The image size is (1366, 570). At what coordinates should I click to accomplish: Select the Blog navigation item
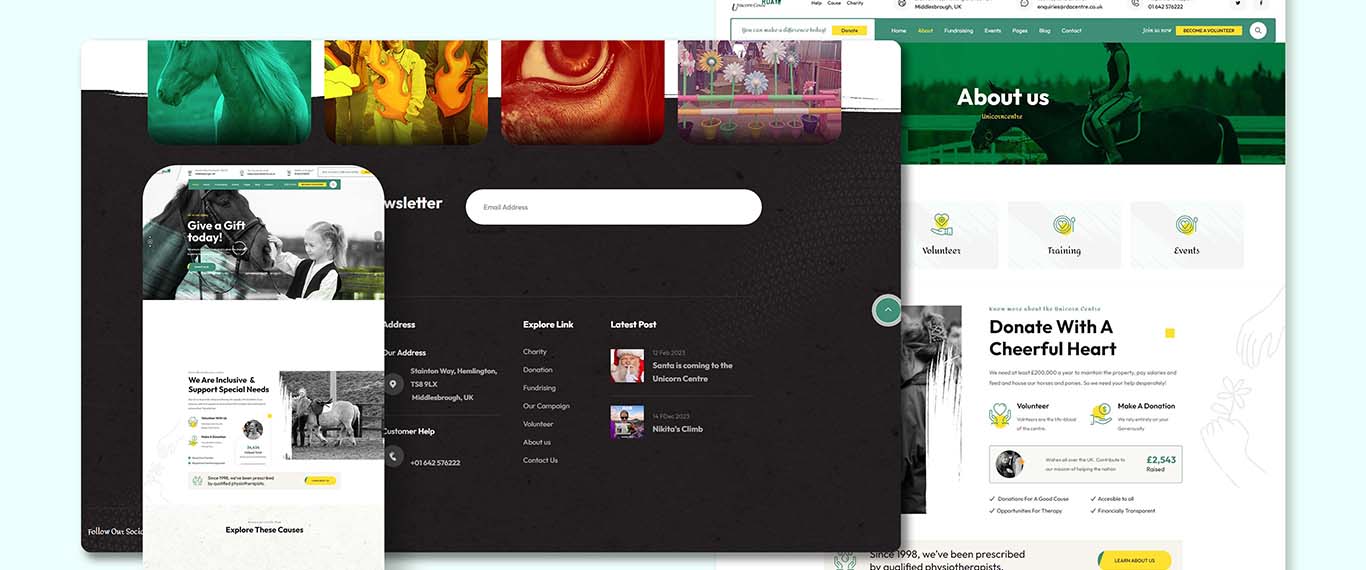click(x=1044, y=31)
